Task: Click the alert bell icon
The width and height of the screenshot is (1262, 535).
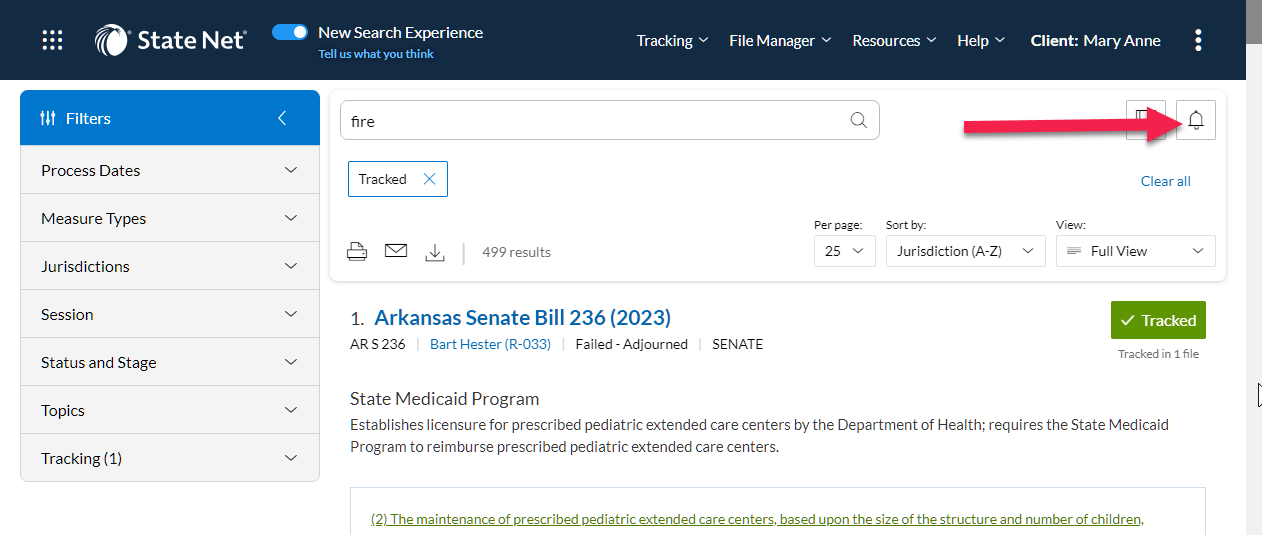Action: pyautogui.click(x=1196, y=120)
